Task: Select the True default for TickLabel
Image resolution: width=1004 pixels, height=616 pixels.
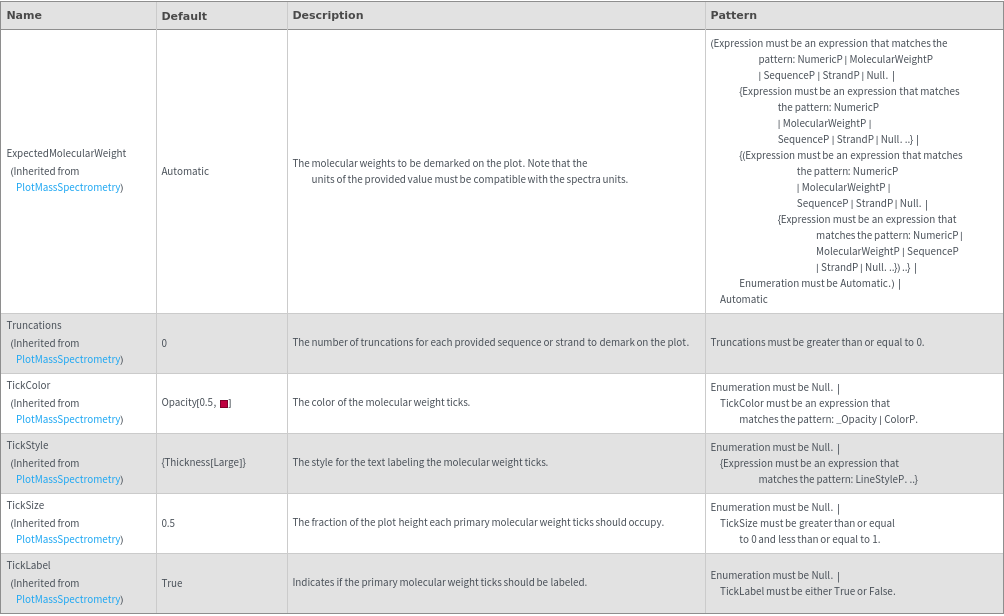Action: pos(172,583)
